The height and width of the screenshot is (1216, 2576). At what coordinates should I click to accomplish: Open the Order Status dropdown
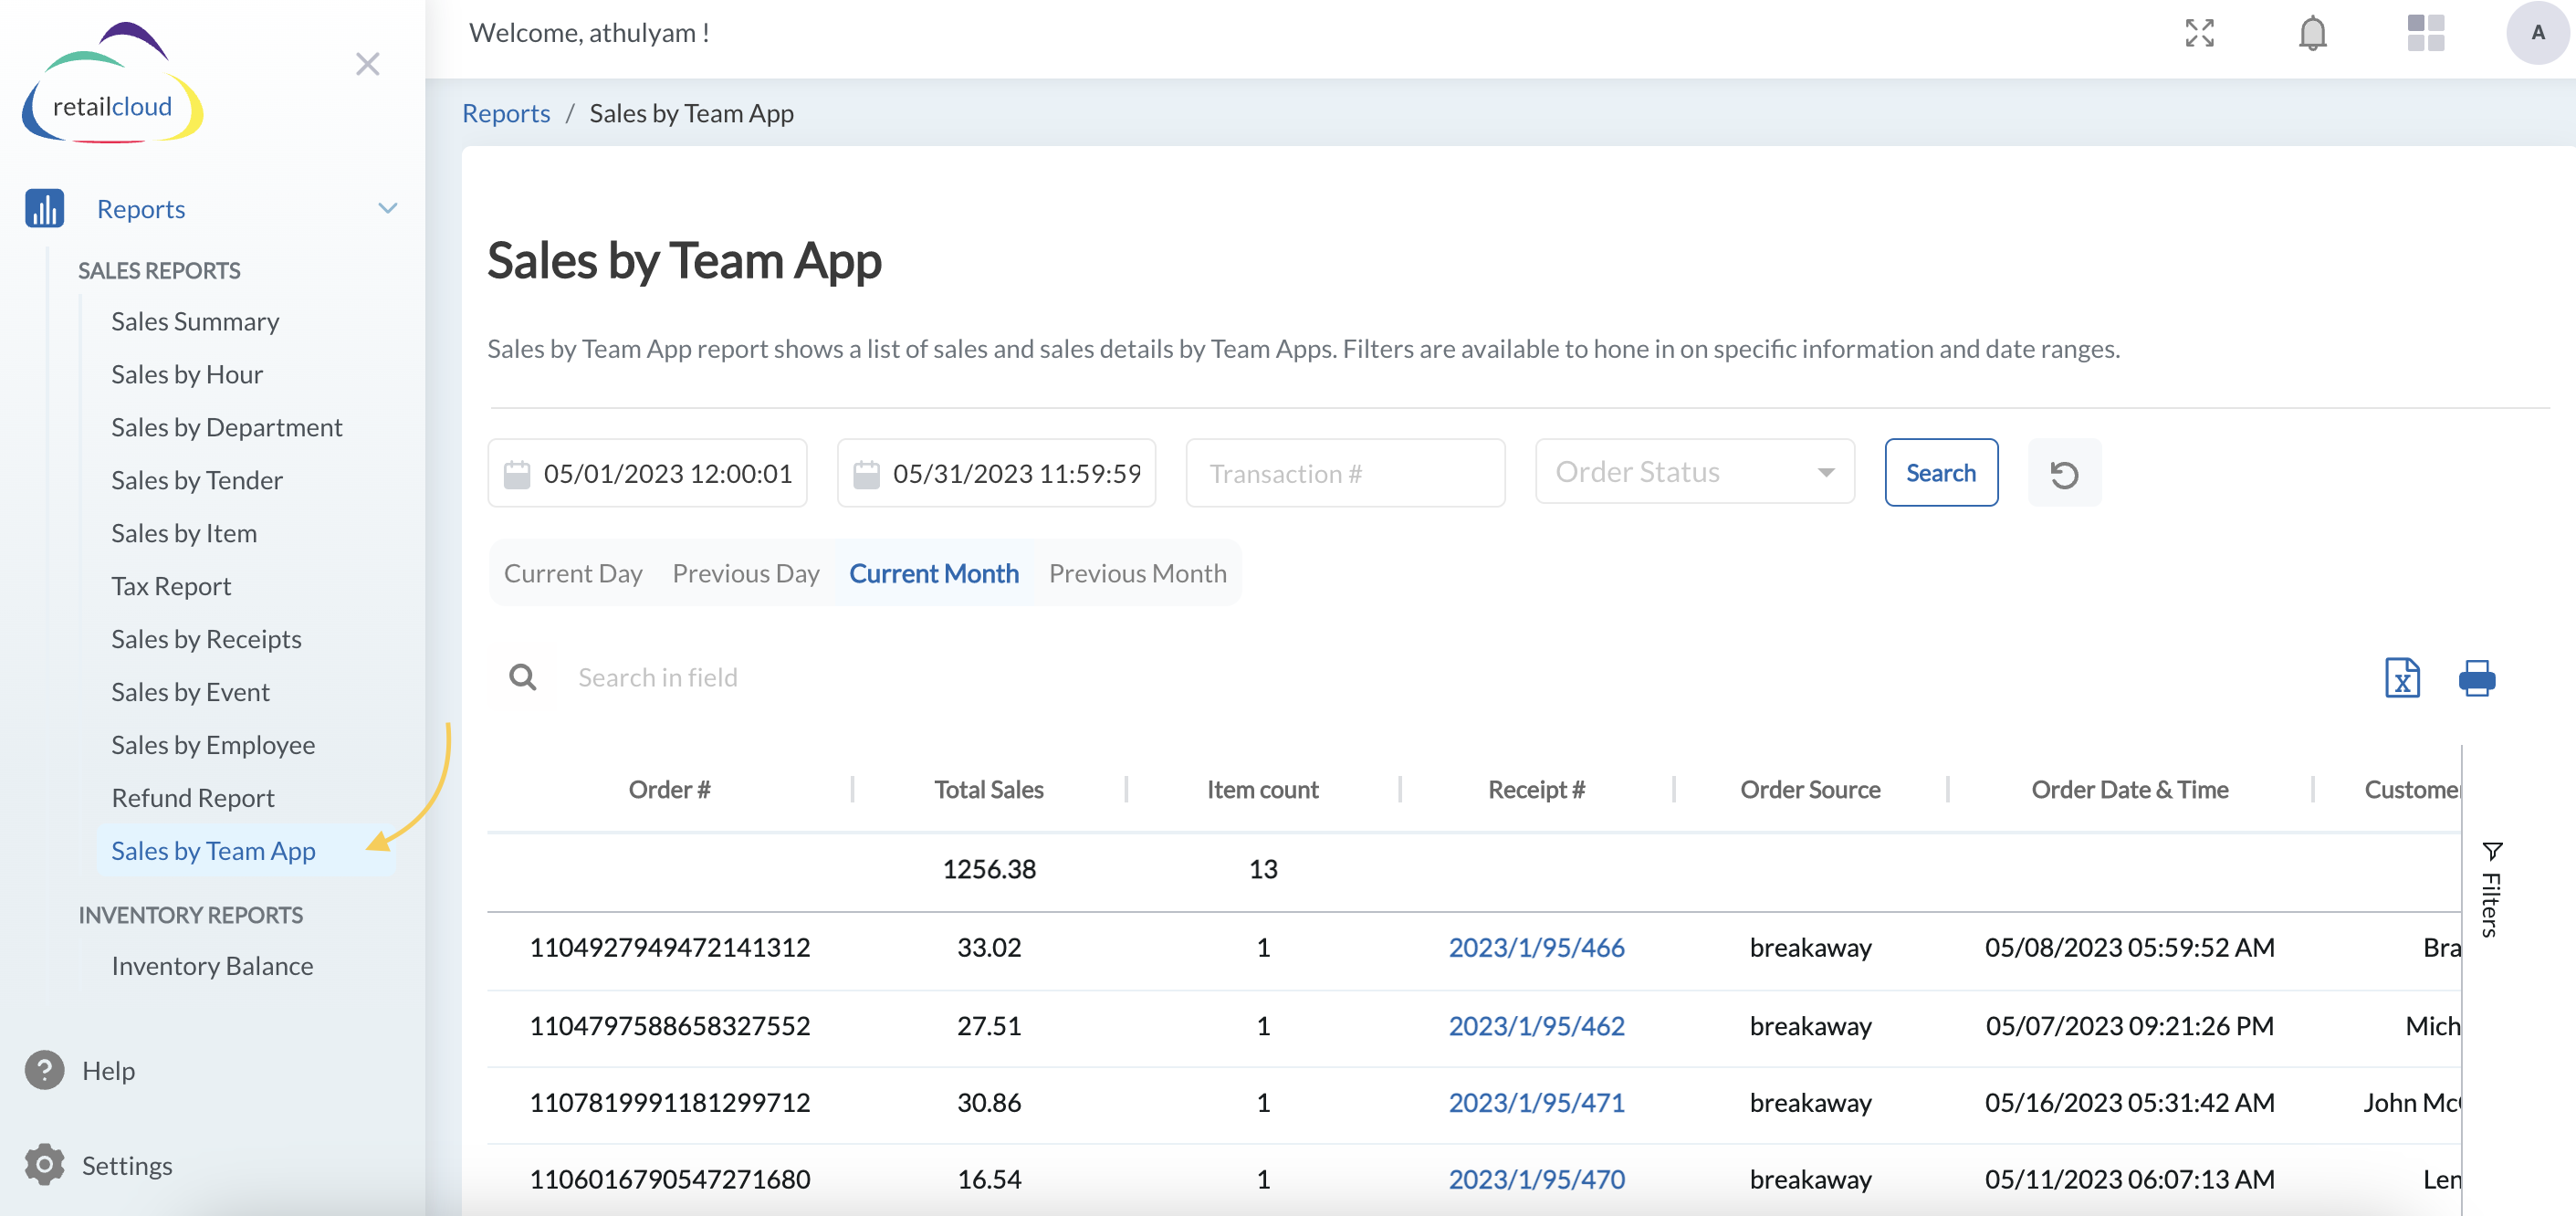coord(1695,472)
